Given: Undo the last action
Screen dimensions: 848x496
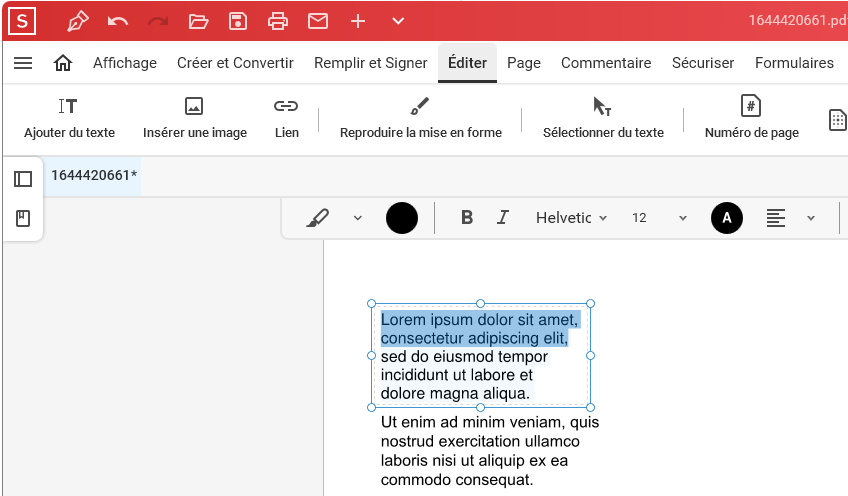Looking at the screenshot, I should click(x=117, y=21).
